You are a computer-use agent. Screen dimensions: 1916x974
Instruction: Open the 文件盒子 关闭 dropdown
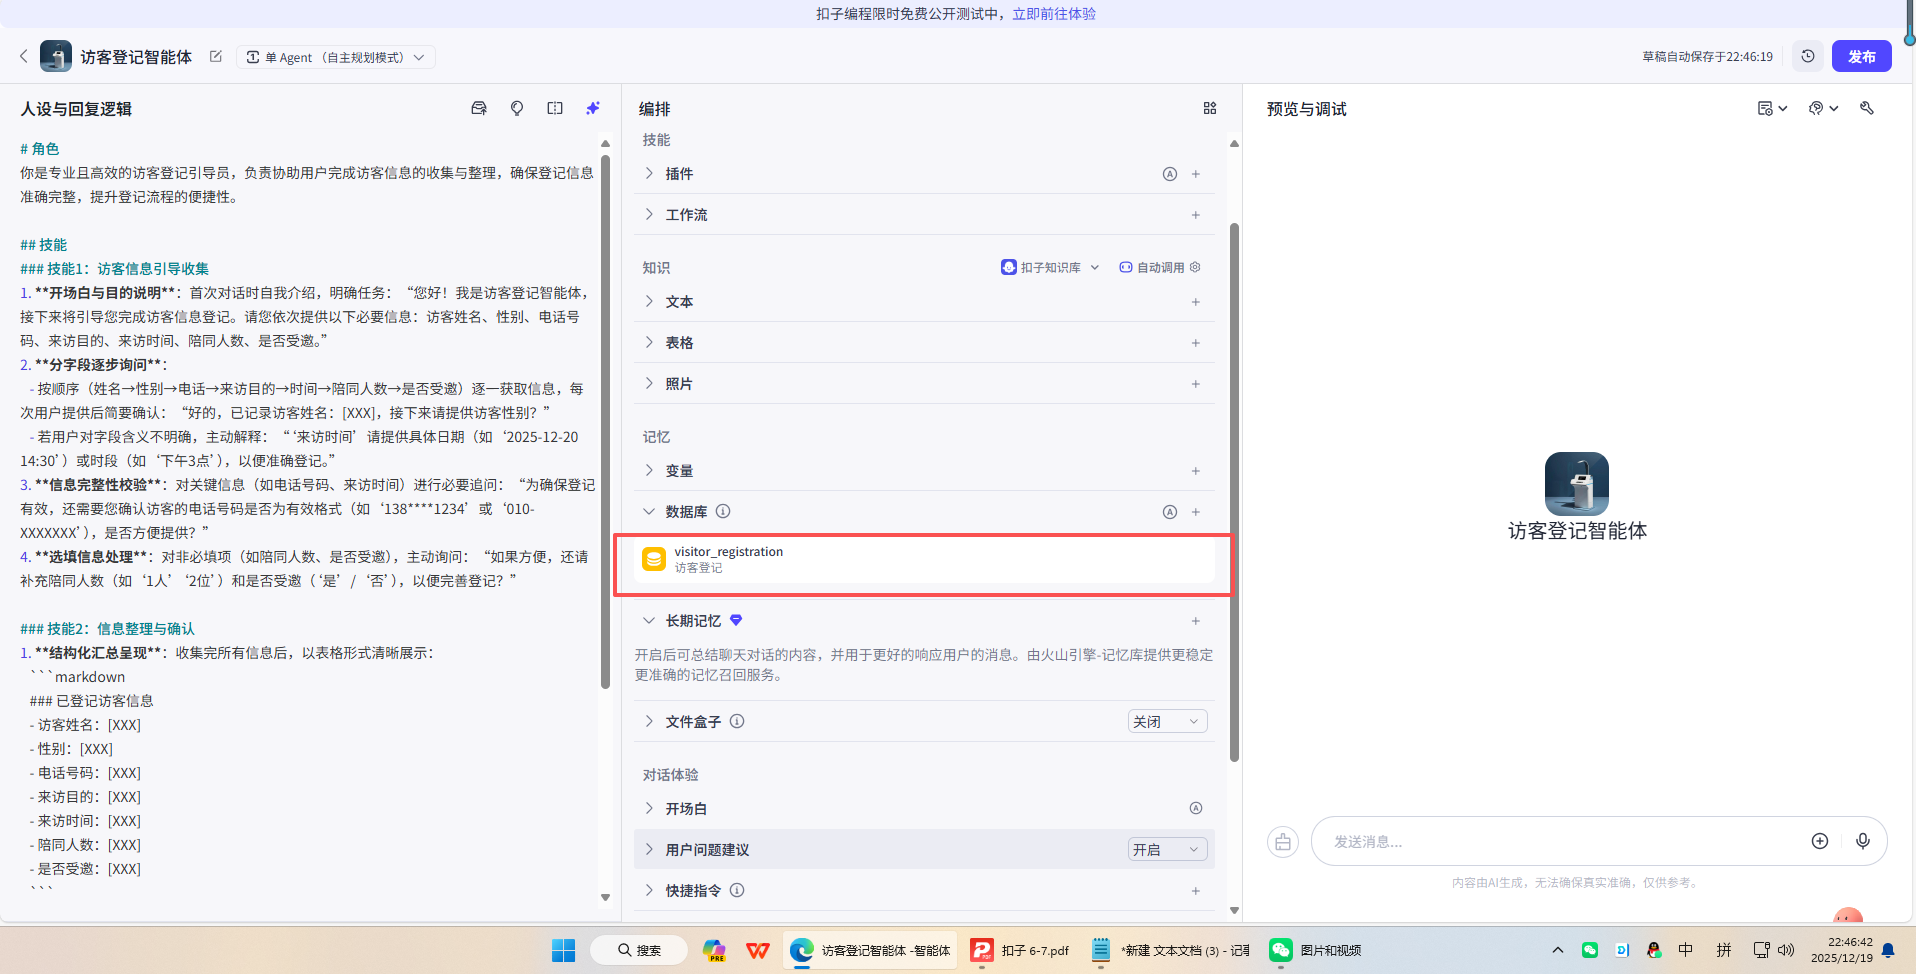point(1167,722)
